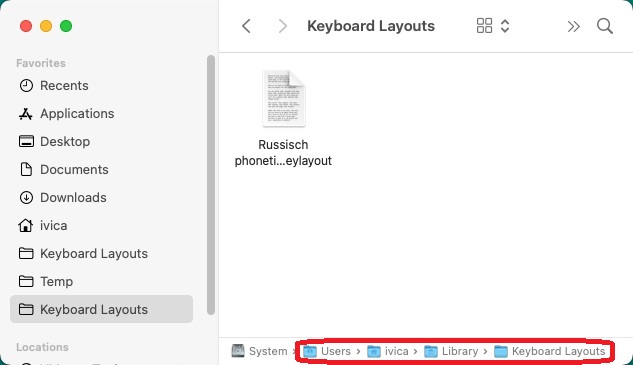Go forward with the right chevron
The width and height of the screenshot is (633, 365).
[283, 26]
